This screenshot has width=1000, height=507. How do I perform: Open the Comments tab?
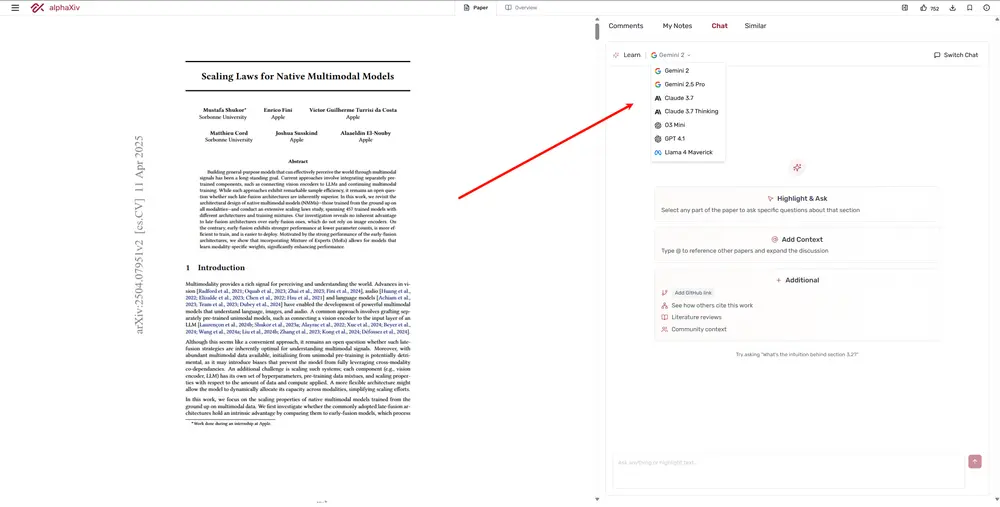click(x=626, y=26)
